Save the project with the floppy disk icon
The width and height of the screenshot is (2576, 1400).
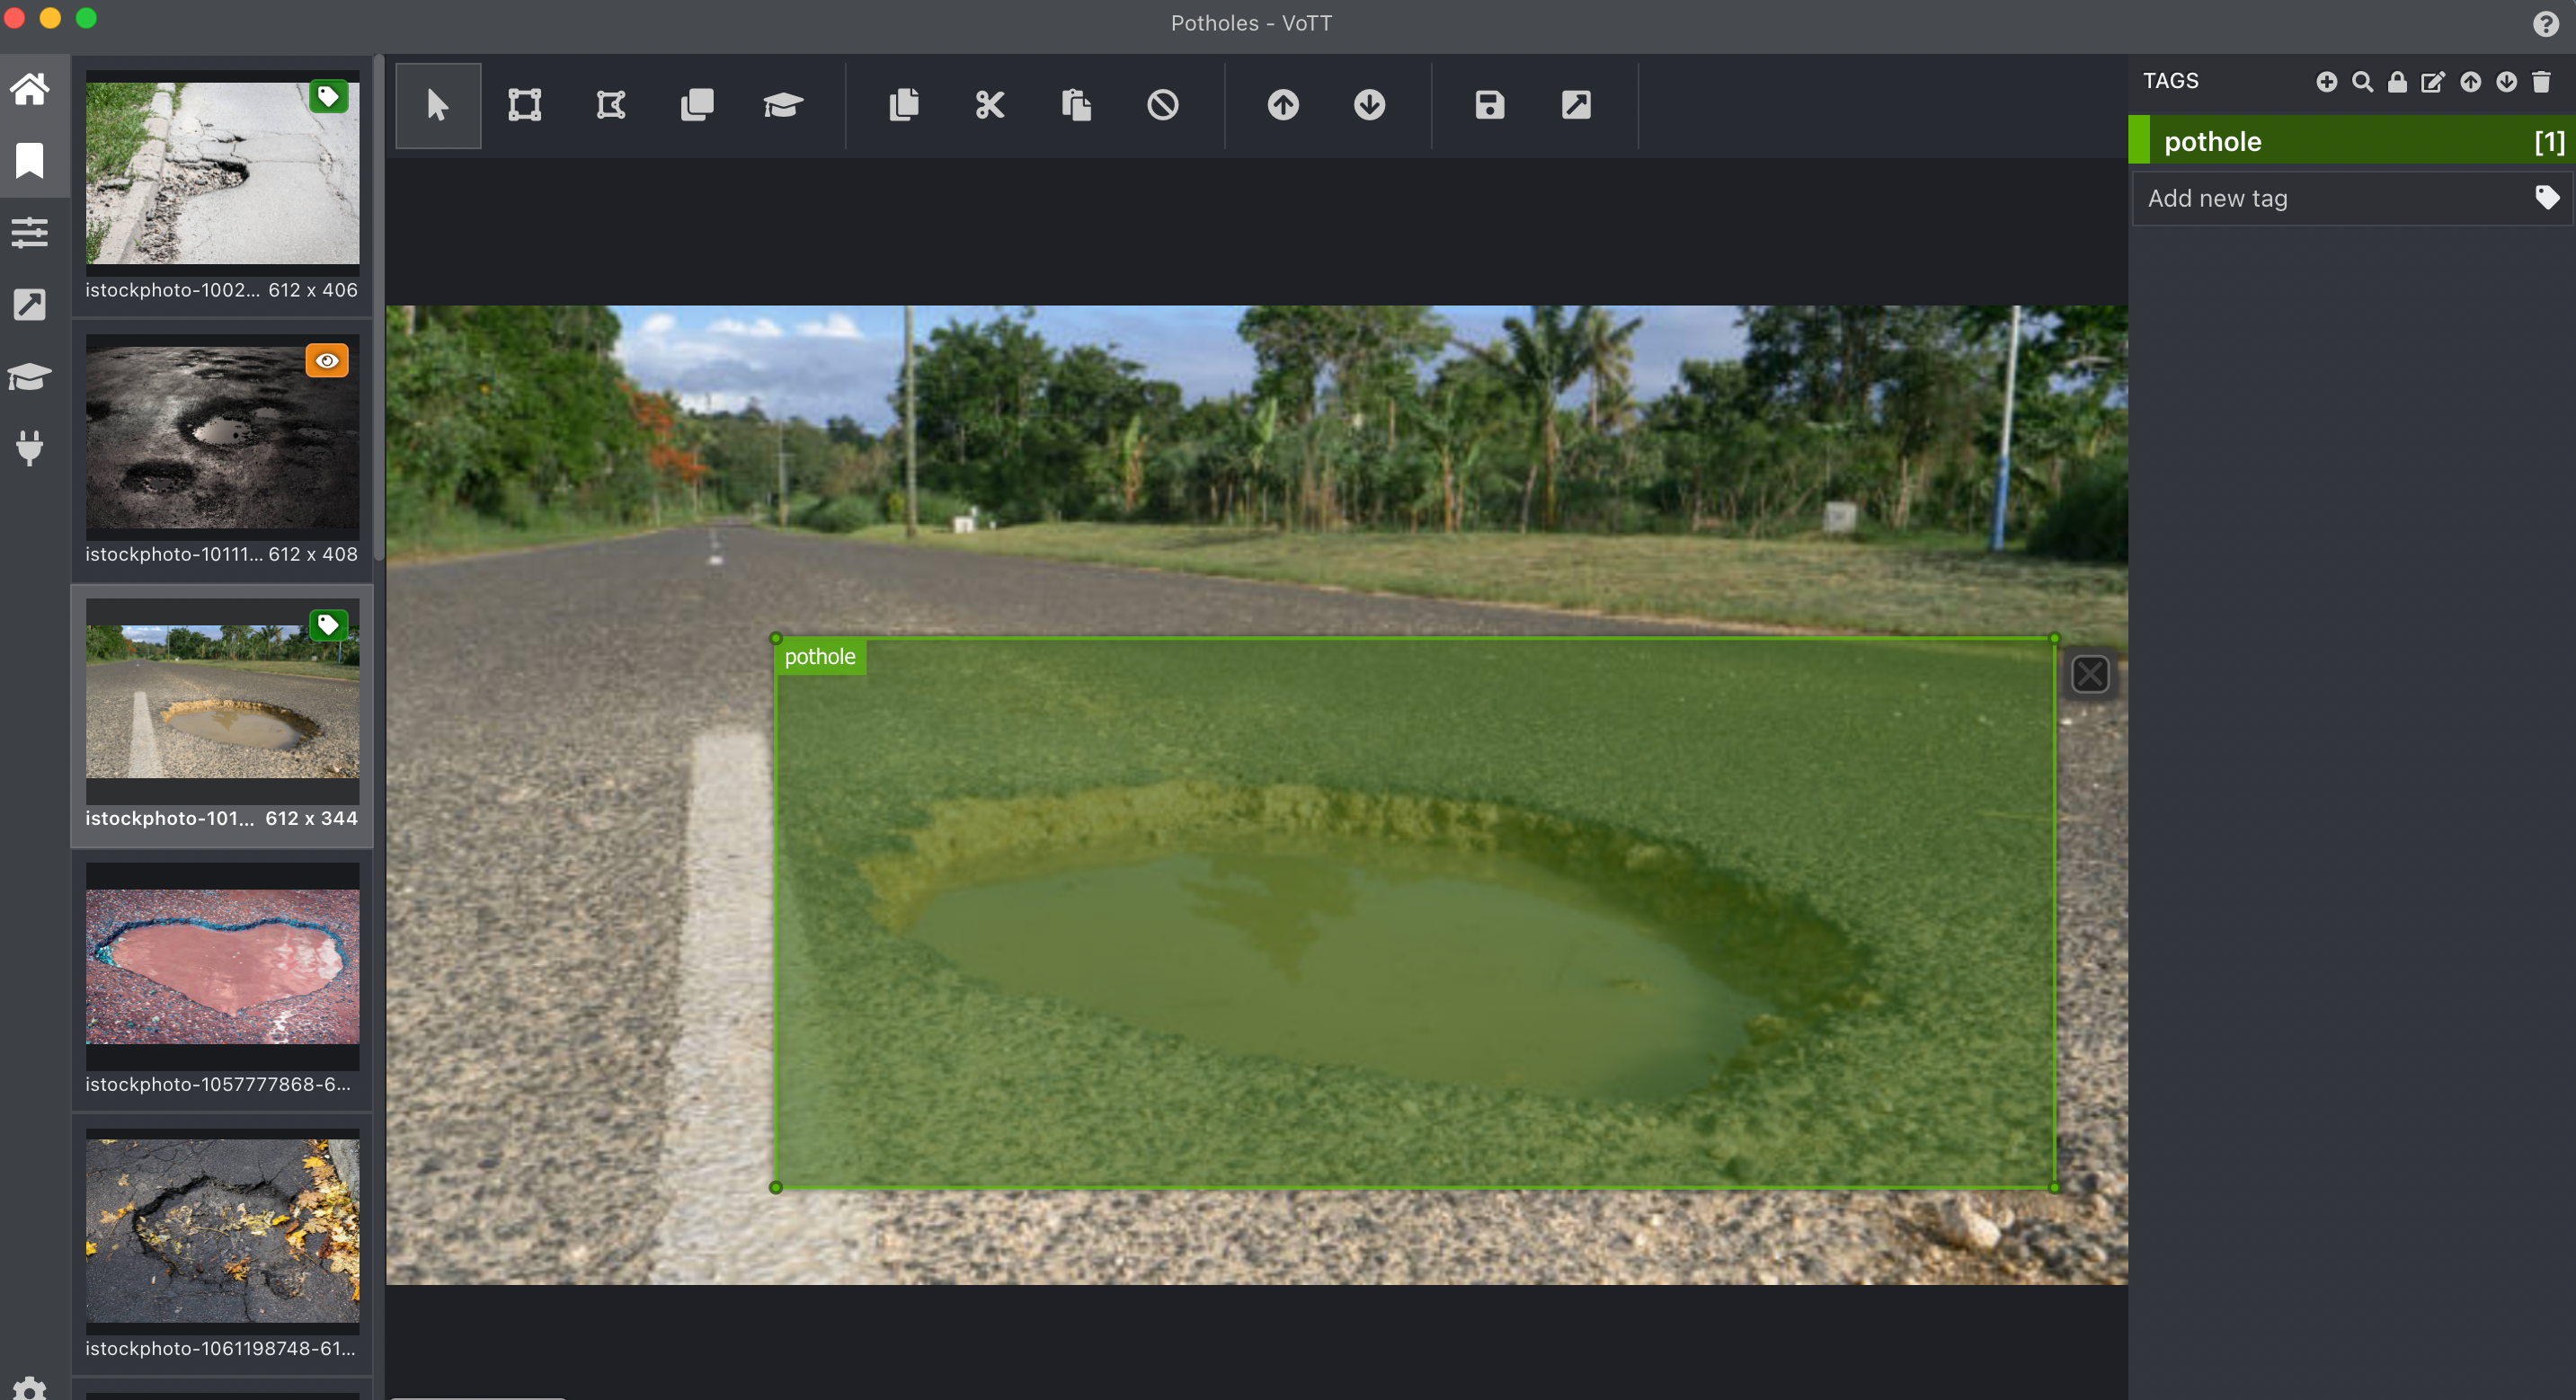1489,105
